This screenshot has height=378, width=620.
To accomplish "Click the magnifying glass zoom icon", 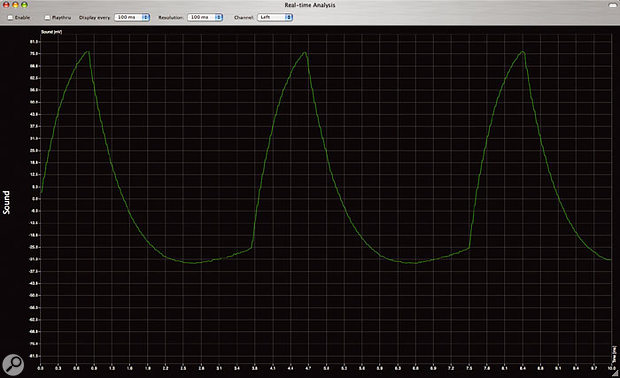I will pyautogui.click(x=13, y=365).
